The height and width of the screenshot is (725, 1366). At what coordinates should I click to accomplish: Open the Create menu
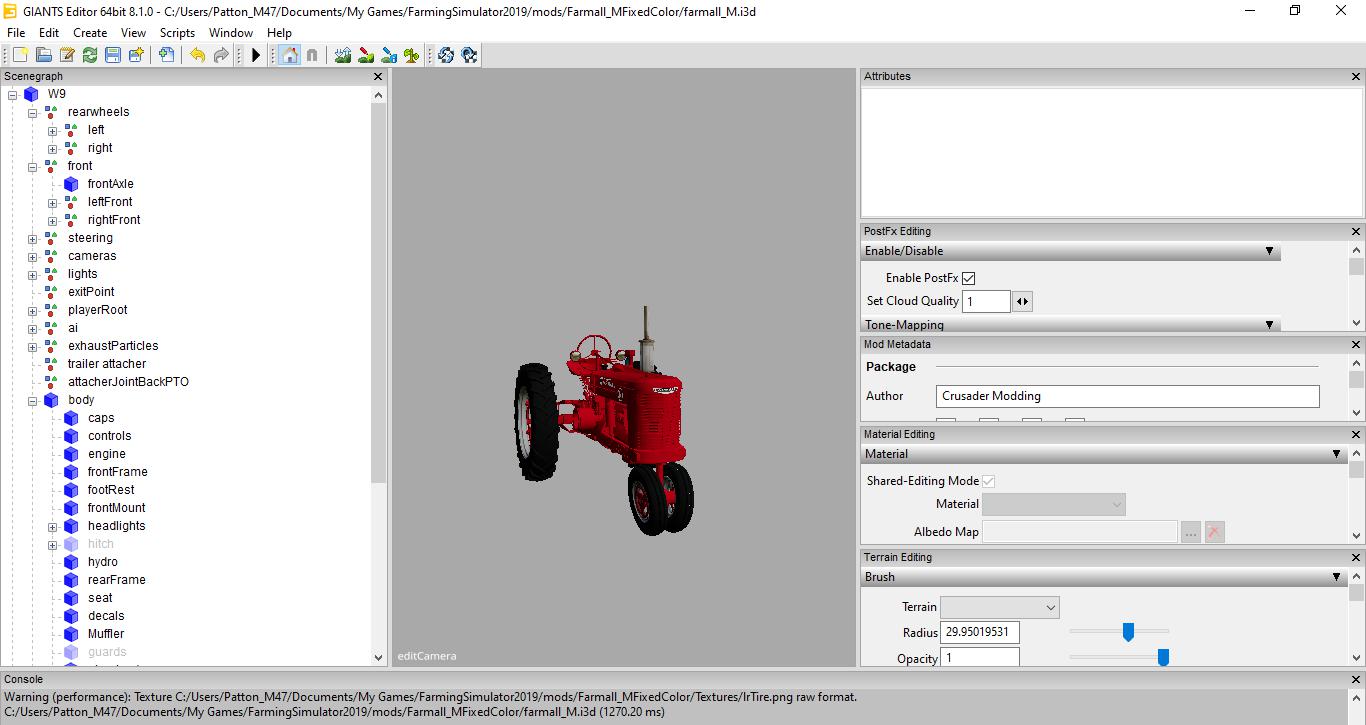coord(90,33)
